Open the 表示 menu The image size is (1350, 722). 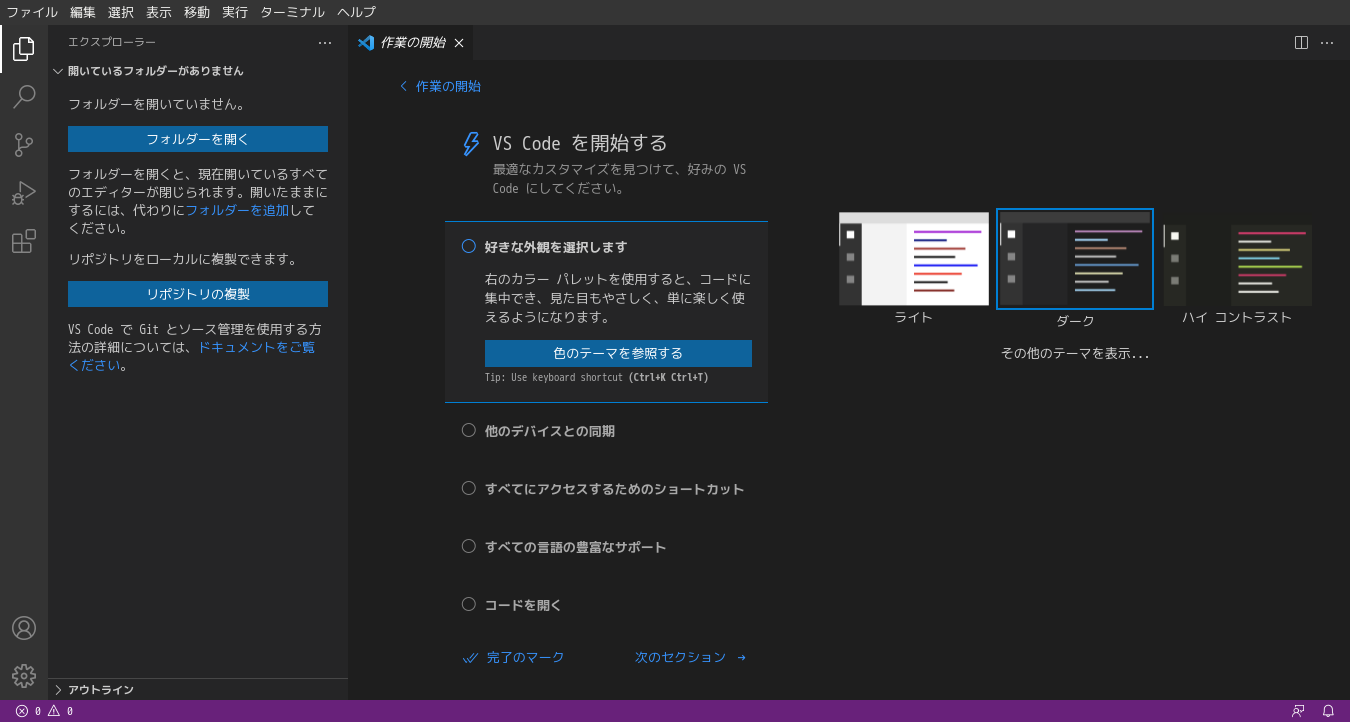(x=159, y=12)
